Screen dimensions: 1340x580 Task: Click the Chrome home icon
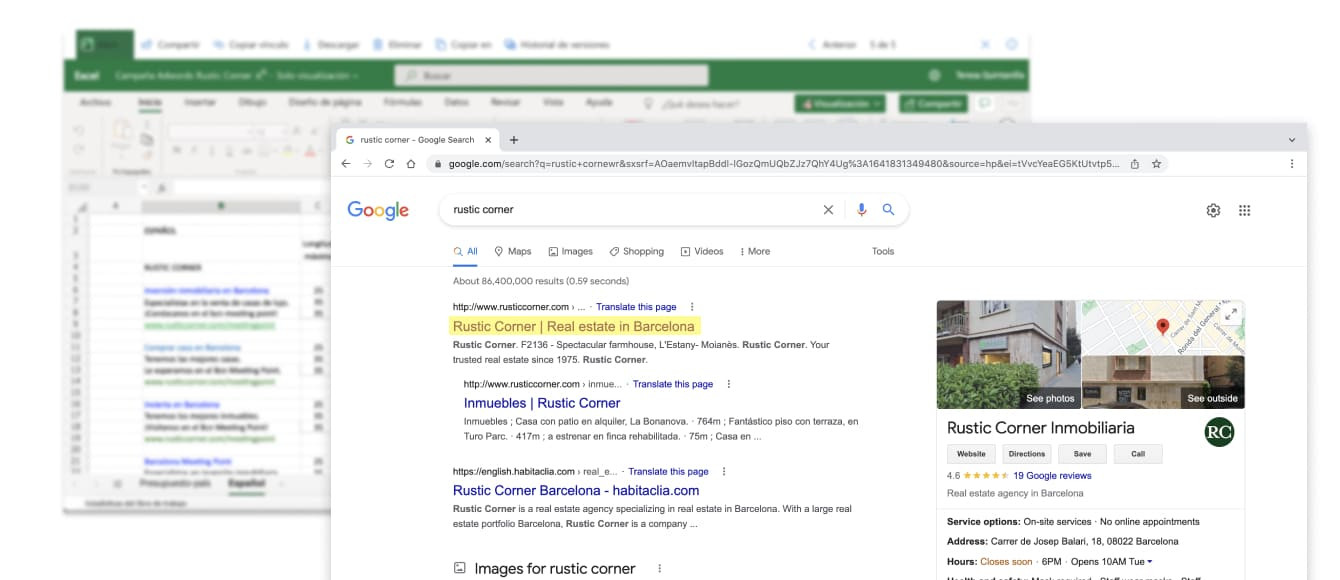[x=410, y=164]
